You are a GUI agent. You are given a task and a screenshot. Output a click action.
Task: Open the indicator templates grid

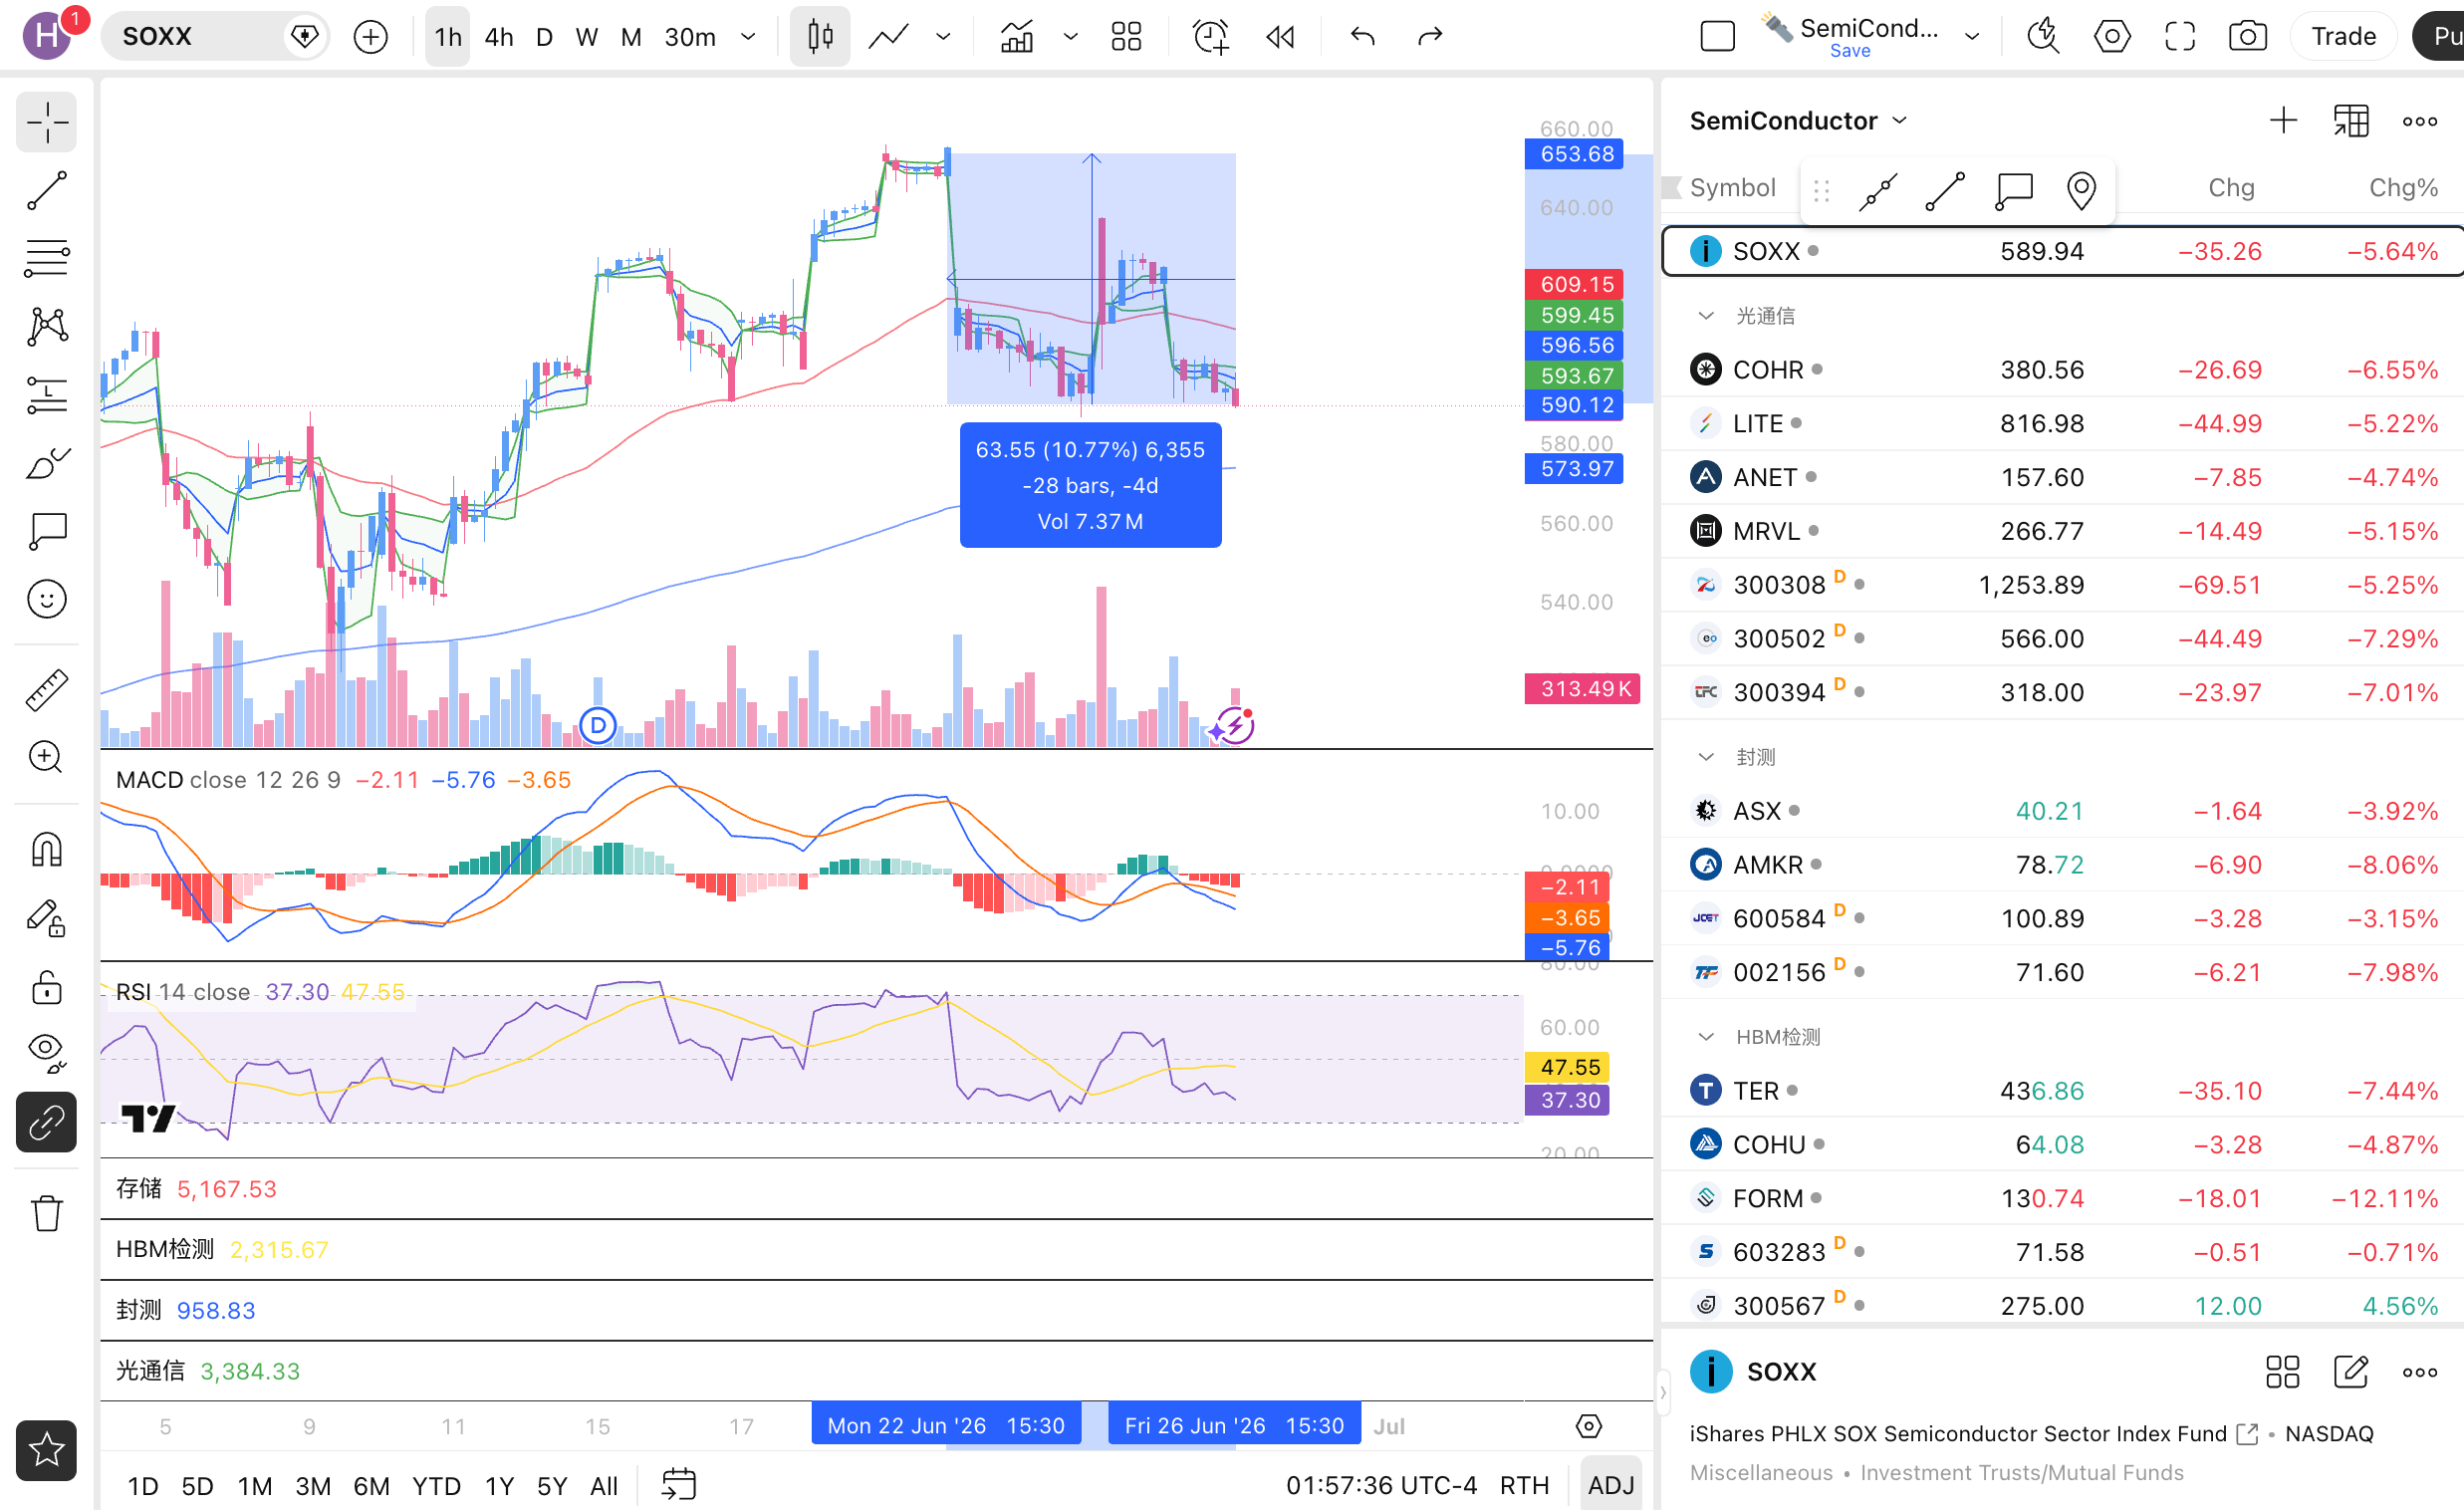1127,37
